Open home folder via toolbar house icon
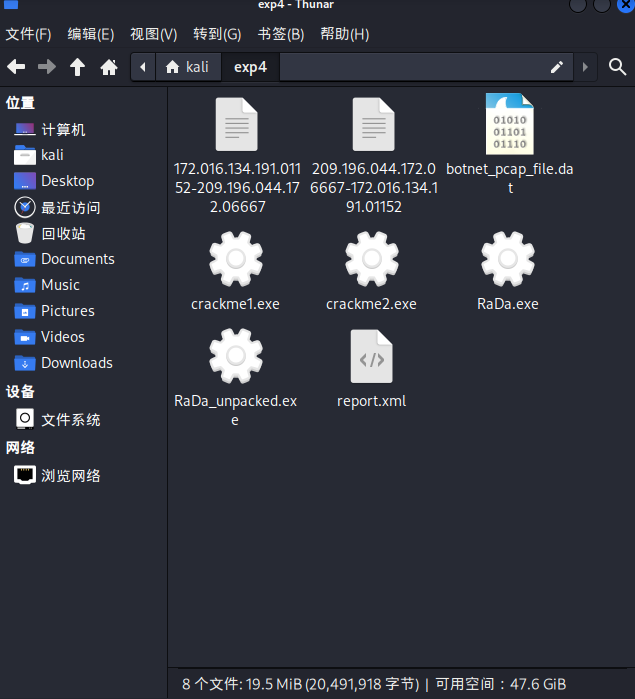 109,67
